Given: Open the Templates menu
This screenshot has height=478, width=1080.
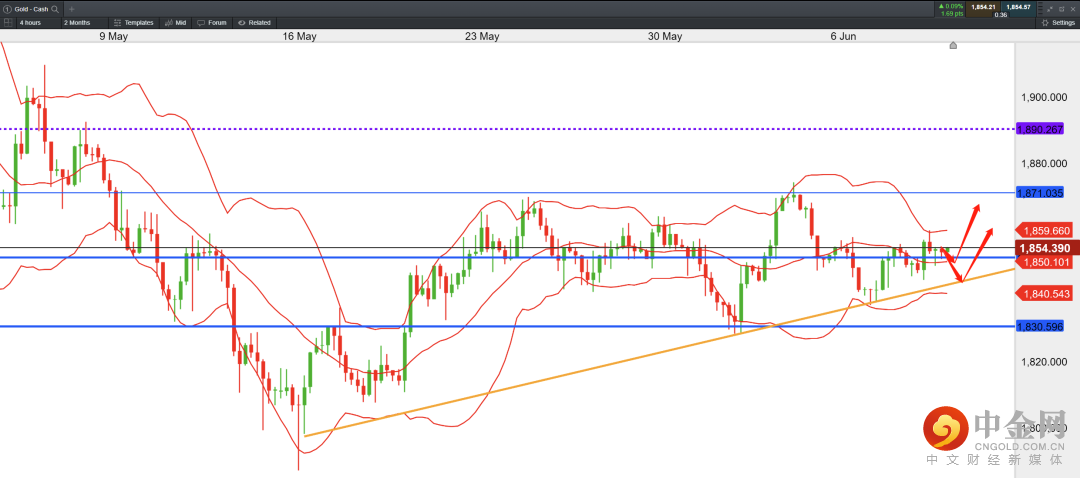Looking at the screenshot, I should (134, 22).
